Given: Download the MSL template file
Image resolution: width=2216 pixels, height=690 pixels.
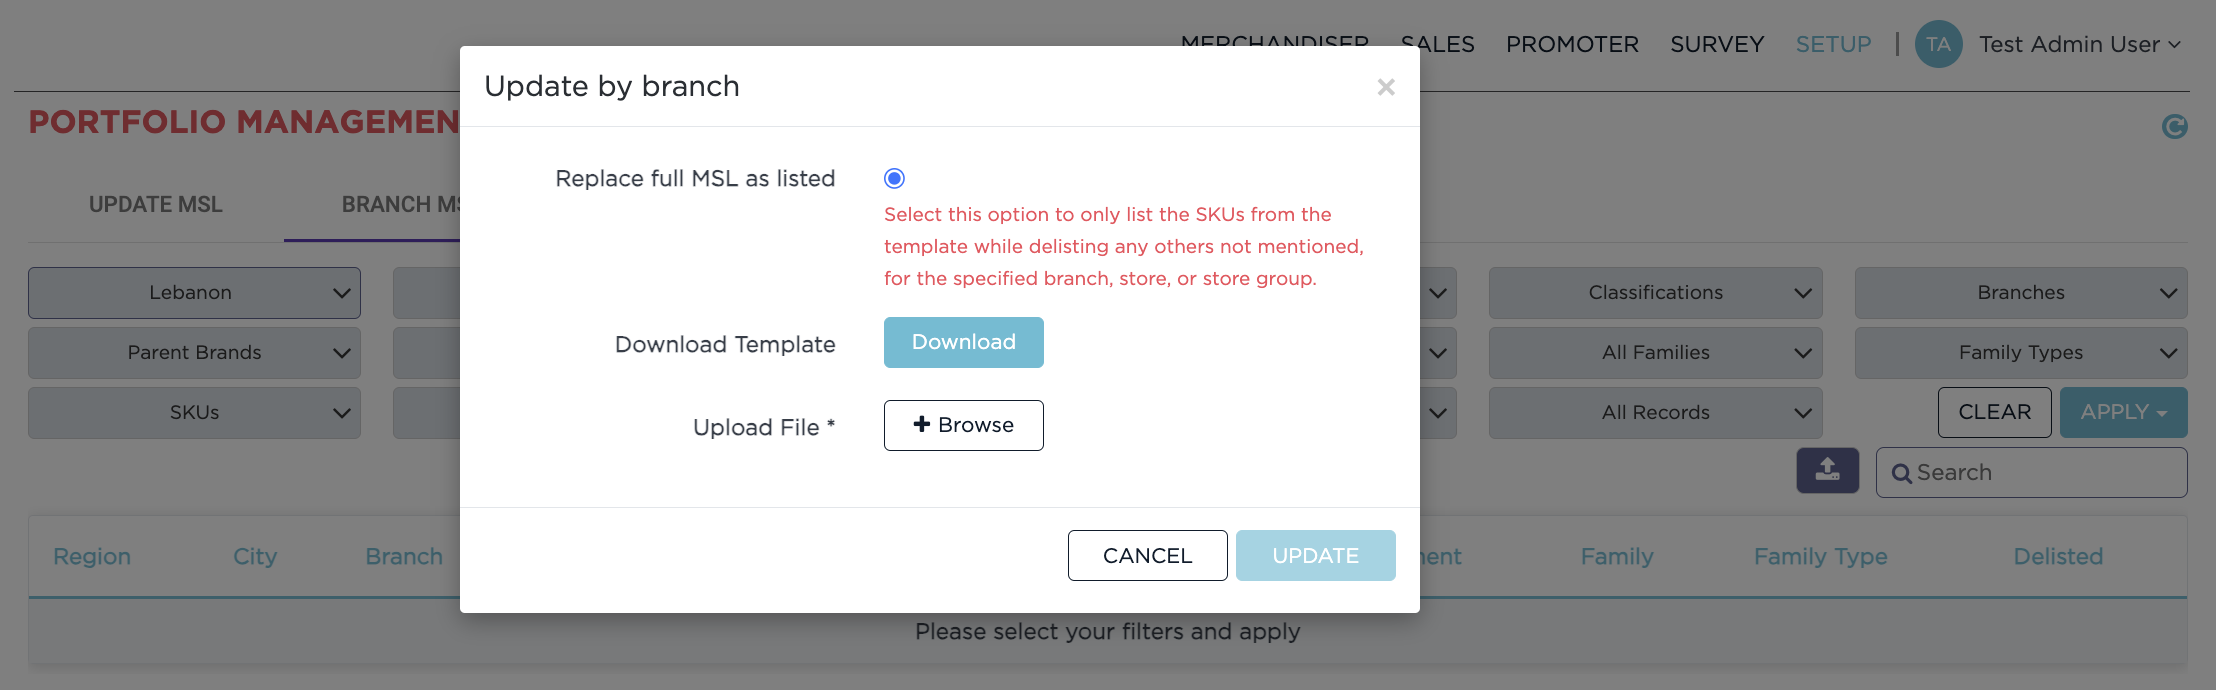Looking at the screenshot, I should pyautogui.click(x=963, y=342).
